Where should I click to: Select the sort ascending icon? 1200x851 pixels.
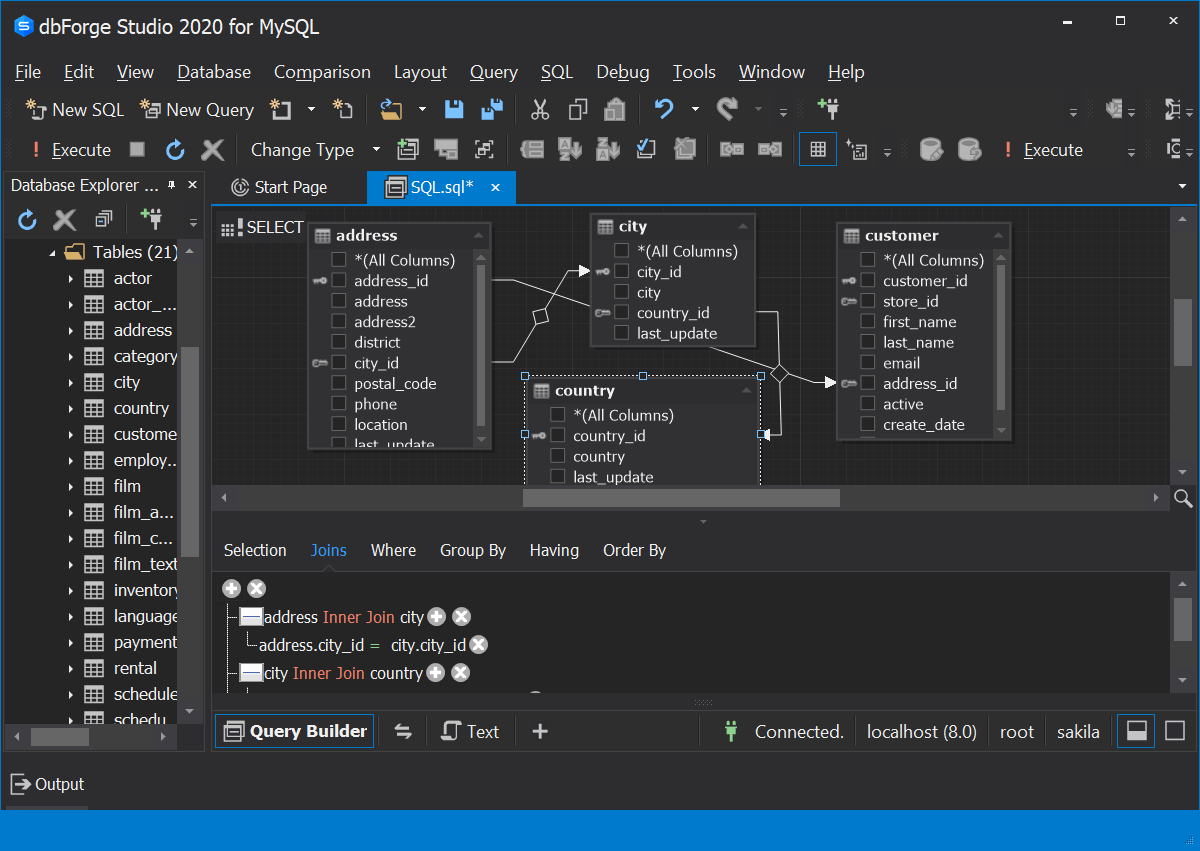[x=571, y=149]
